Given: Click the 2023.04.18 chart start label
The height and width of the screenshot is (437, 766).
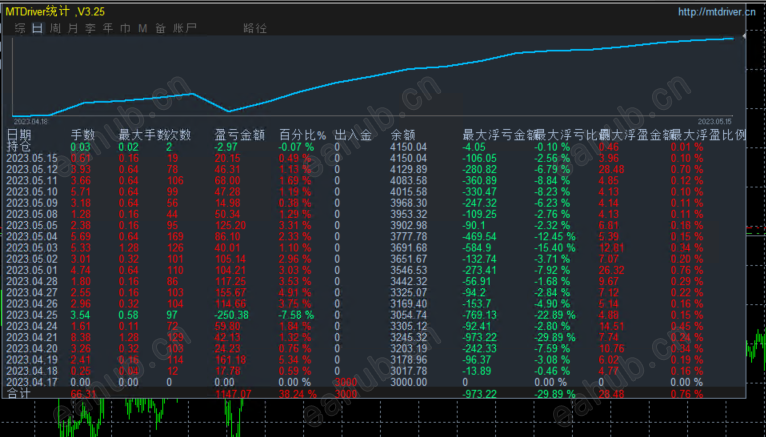Looking at the screenshot, I should pos(31,122).
